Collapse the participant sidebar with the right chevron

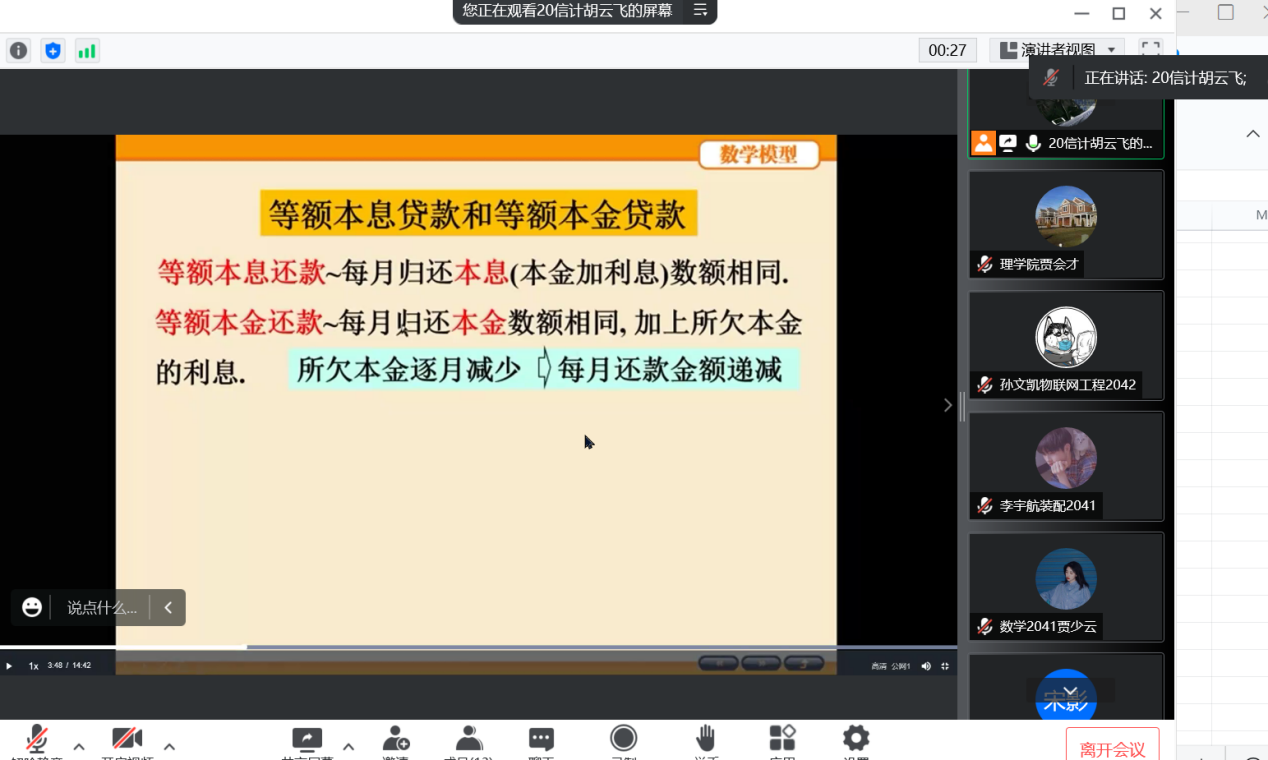[948, 405]
